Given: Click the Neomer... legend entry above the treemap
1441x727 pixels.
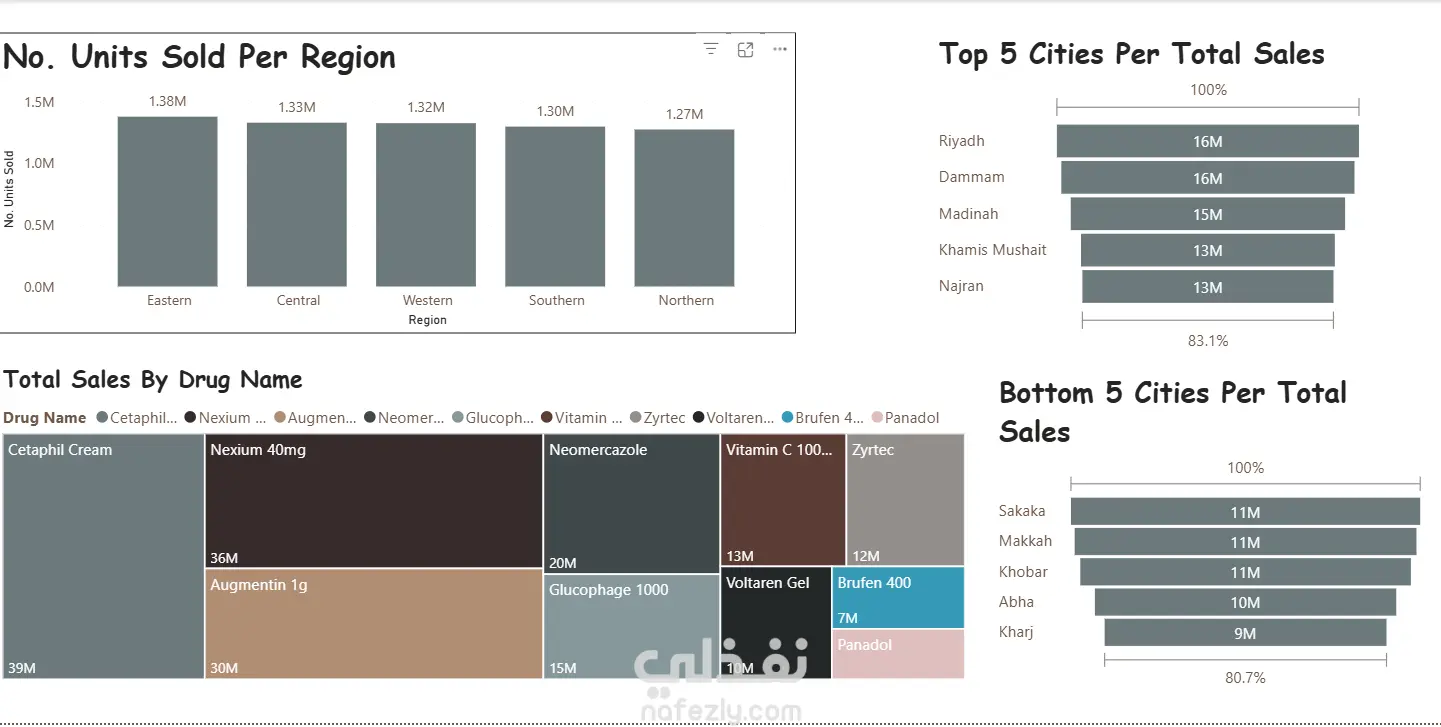Looking at the screenshot, I should point(405,418).
